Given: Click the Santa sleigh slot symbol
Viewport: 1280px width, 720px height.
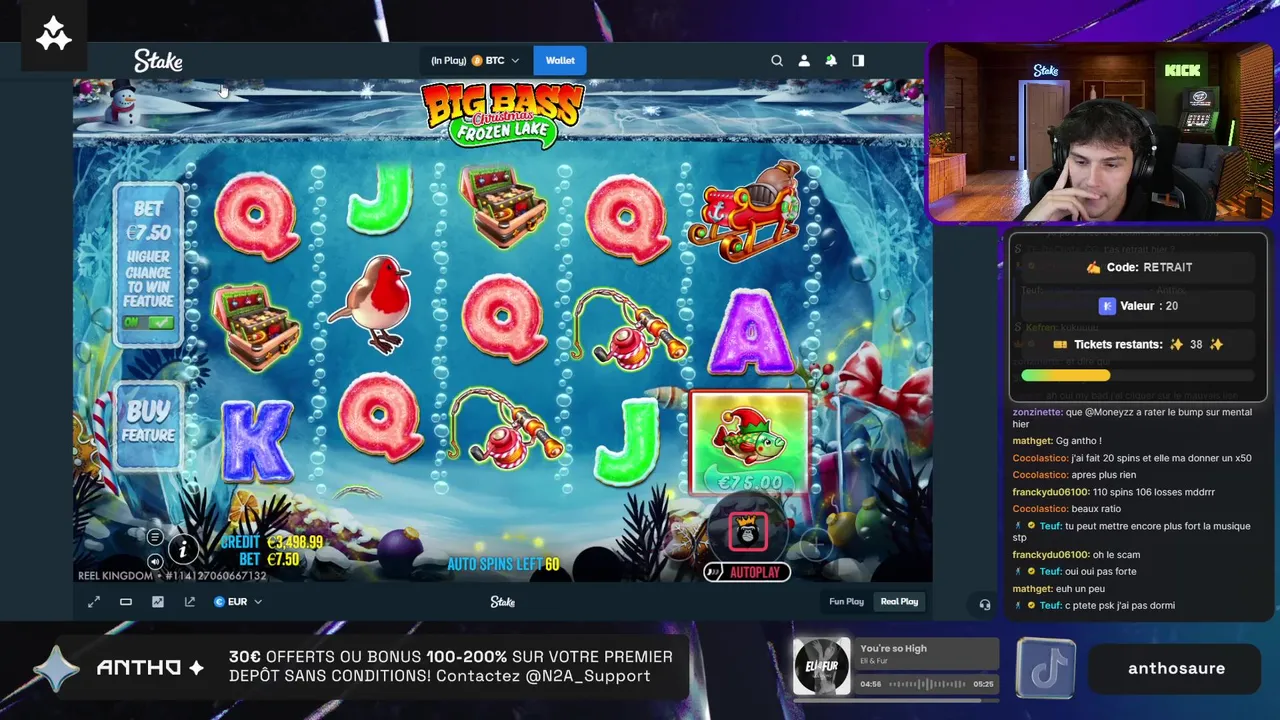Looking at the screenshot, I should [747, 213].
